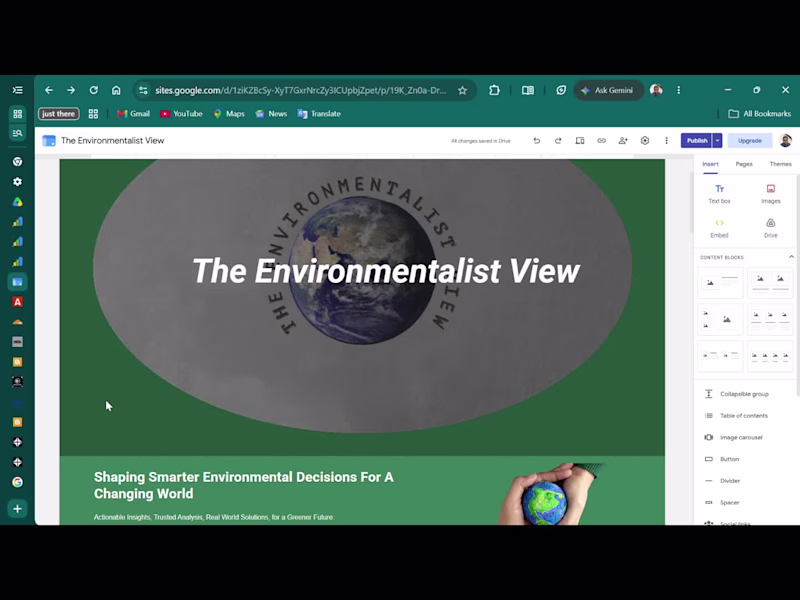Viewport: 800px width, 600px height.
Task: Reload the current page
Action: [93, 90]
